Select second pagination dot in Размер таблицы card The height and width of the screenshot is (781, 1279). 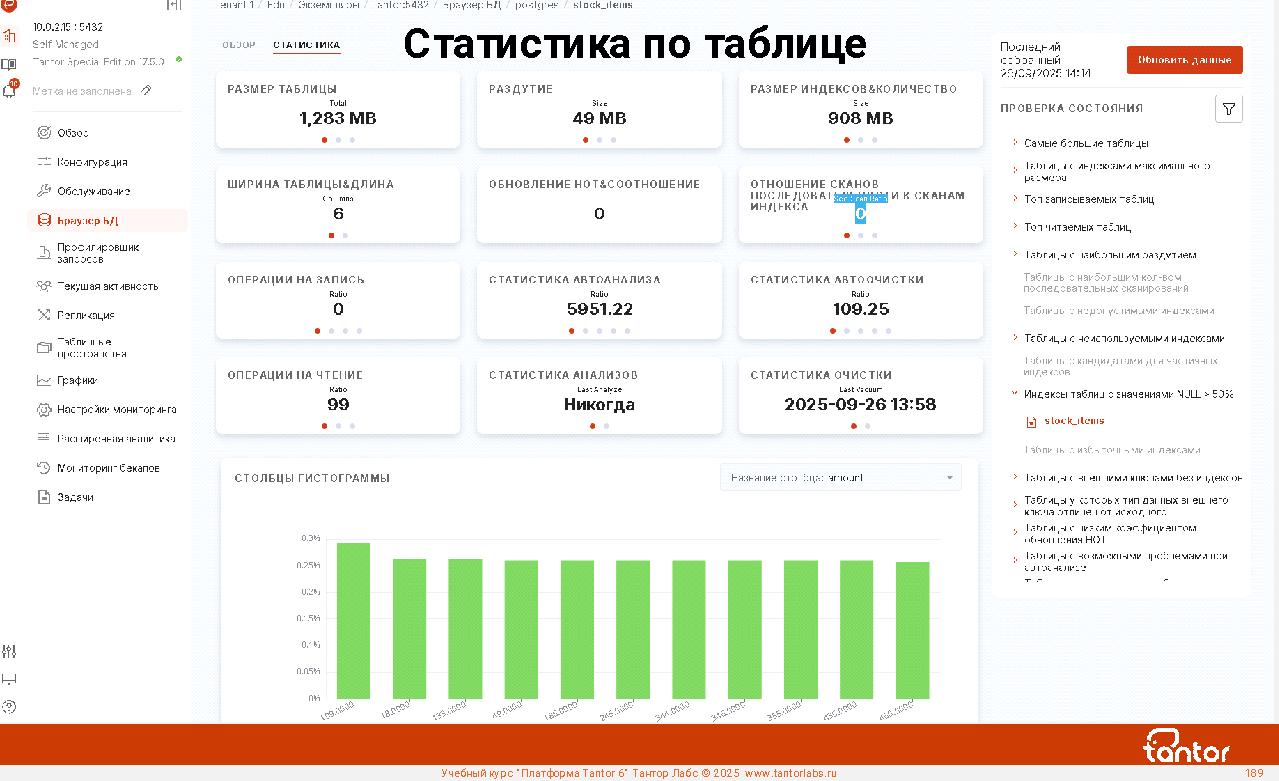coord(338,140)
